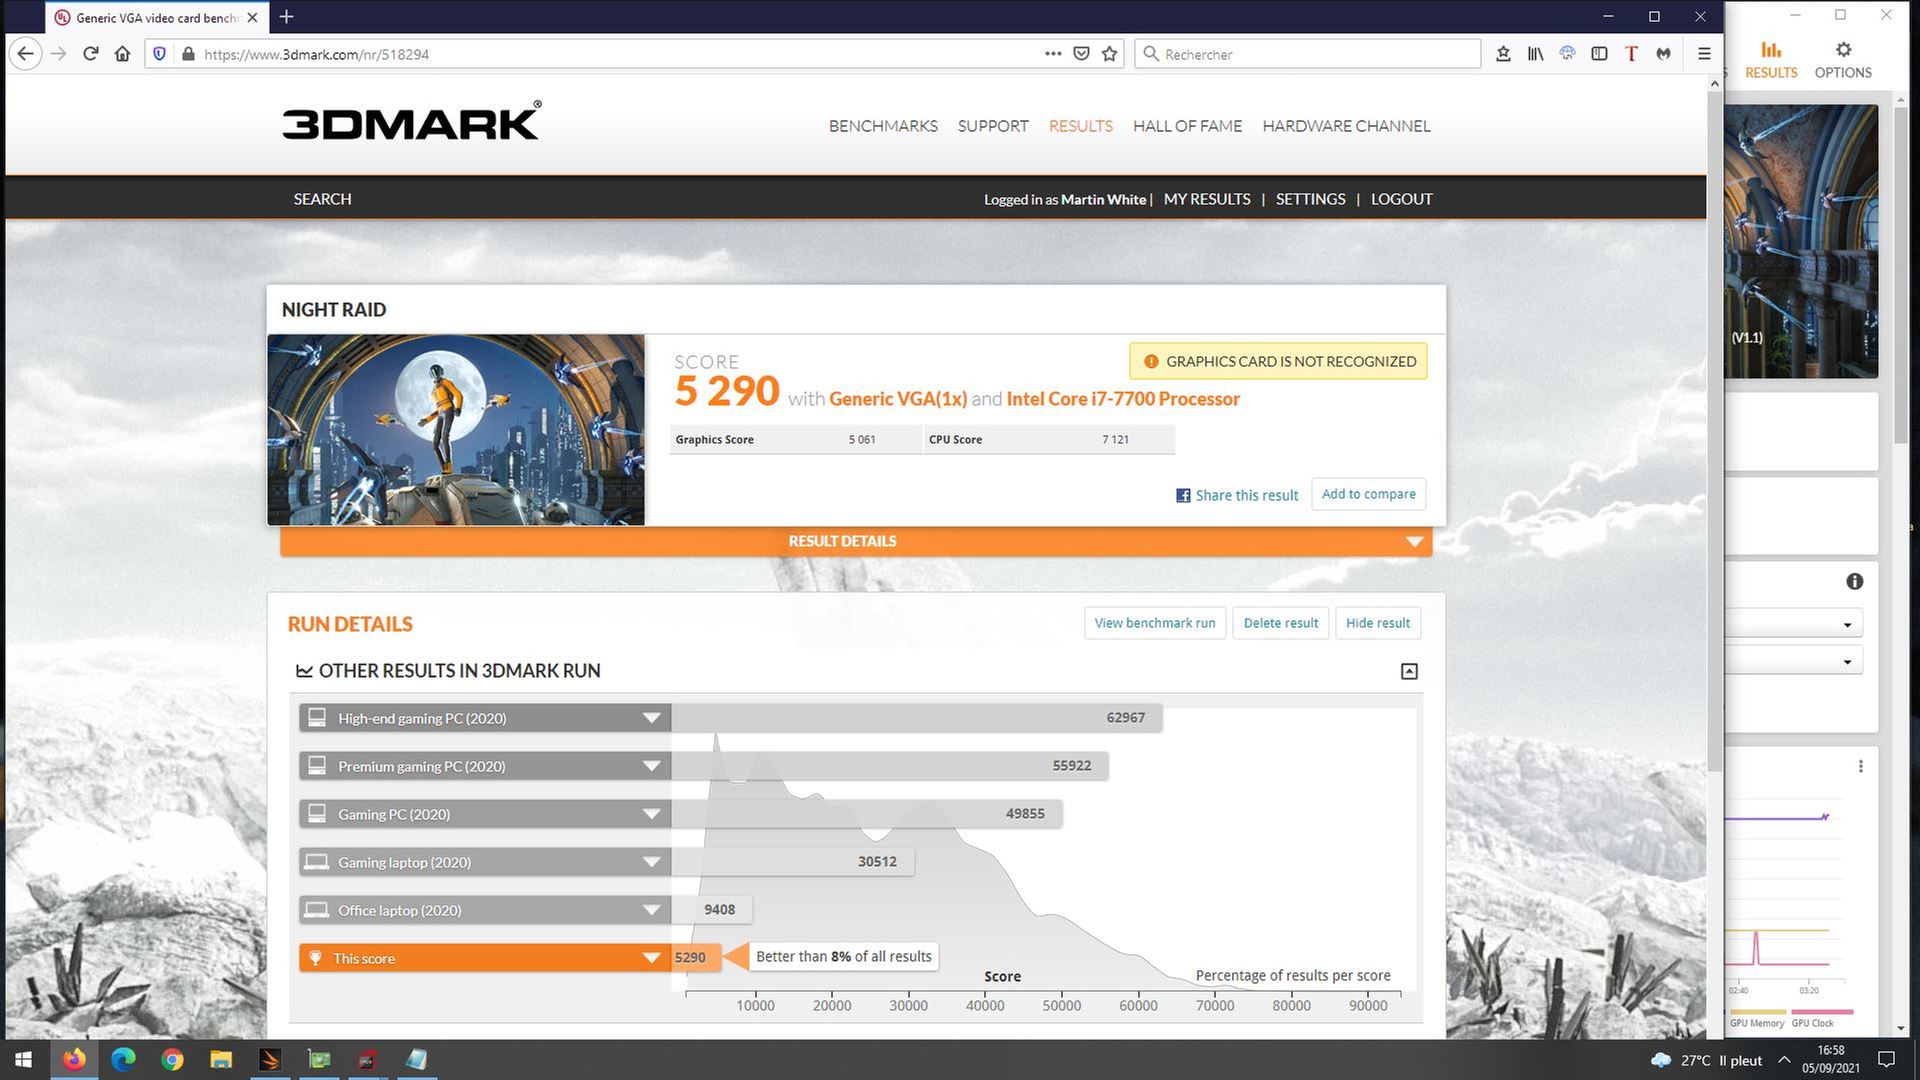Click SEARCH in dark nav bar
The width and height of the screenshot is (1920, 1080).
coord(322,199)
